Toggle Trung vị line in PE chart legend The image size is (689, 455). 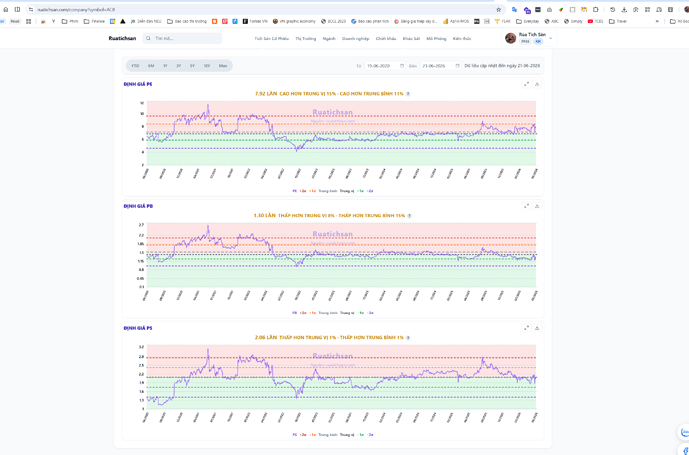coord(347,191)
